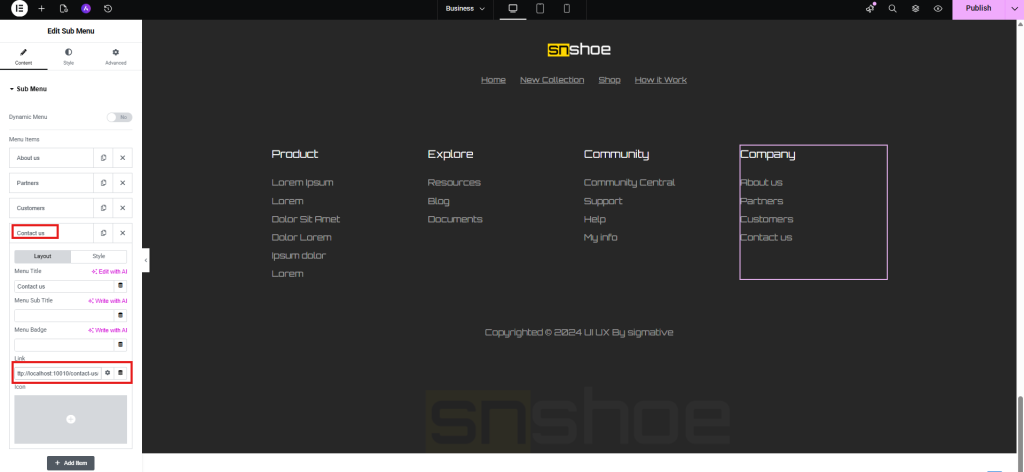Duplicate the Partners menu item
This screenshot has width=1024, height=472.
(x=103, y=183)
